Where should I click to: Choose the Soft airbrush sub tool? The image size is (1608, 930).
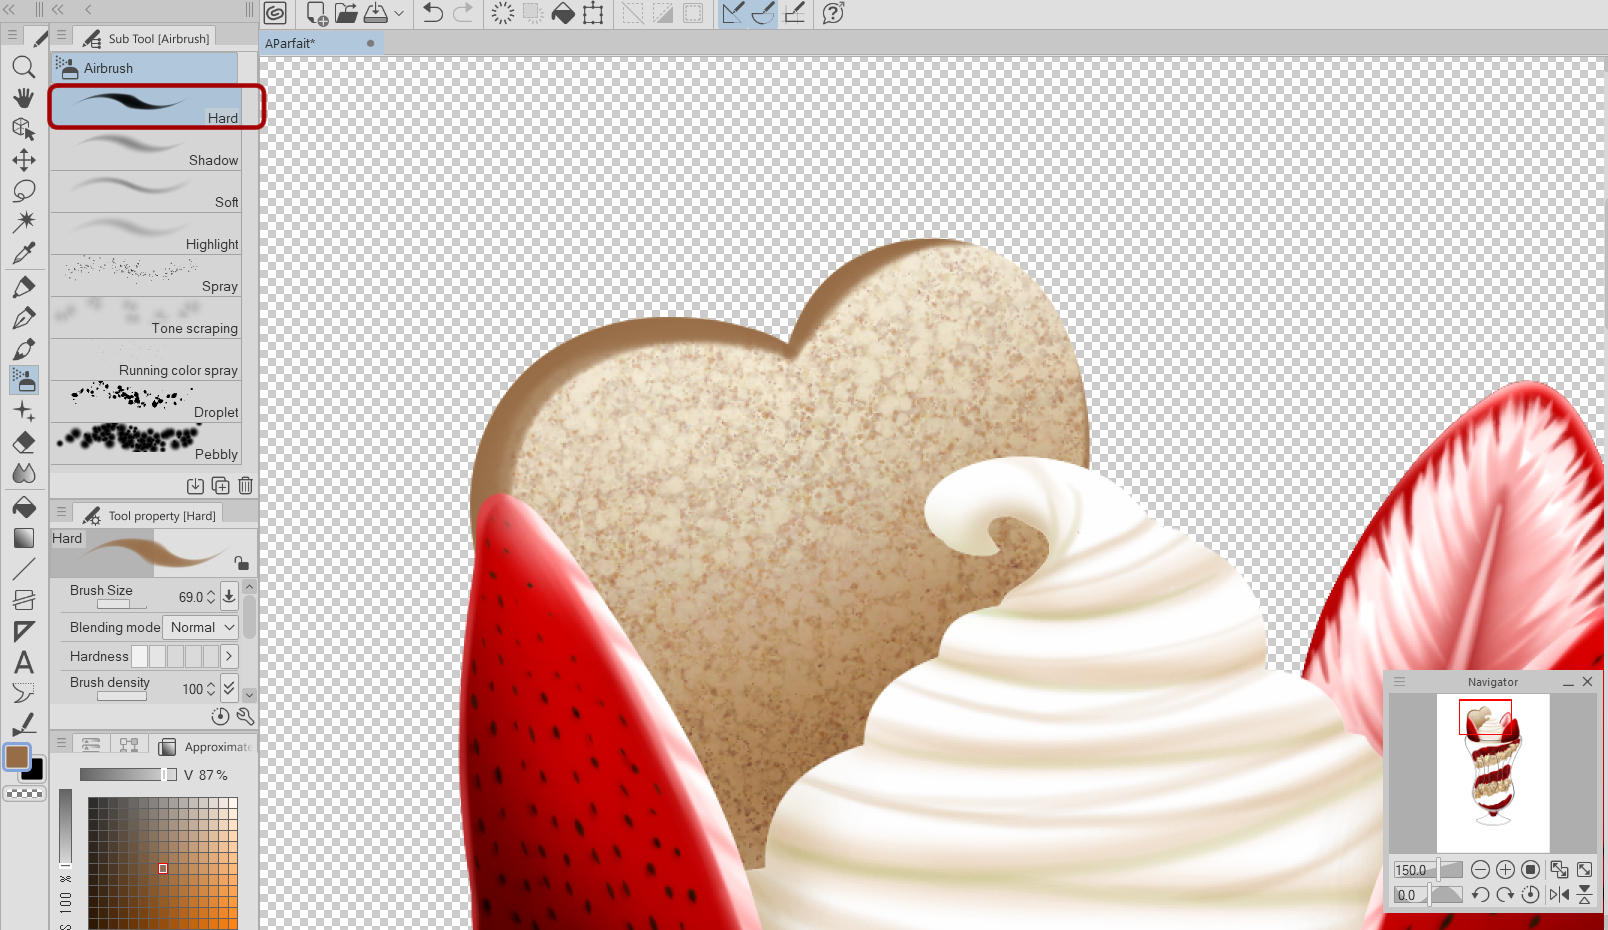click(x=146, y=191)
